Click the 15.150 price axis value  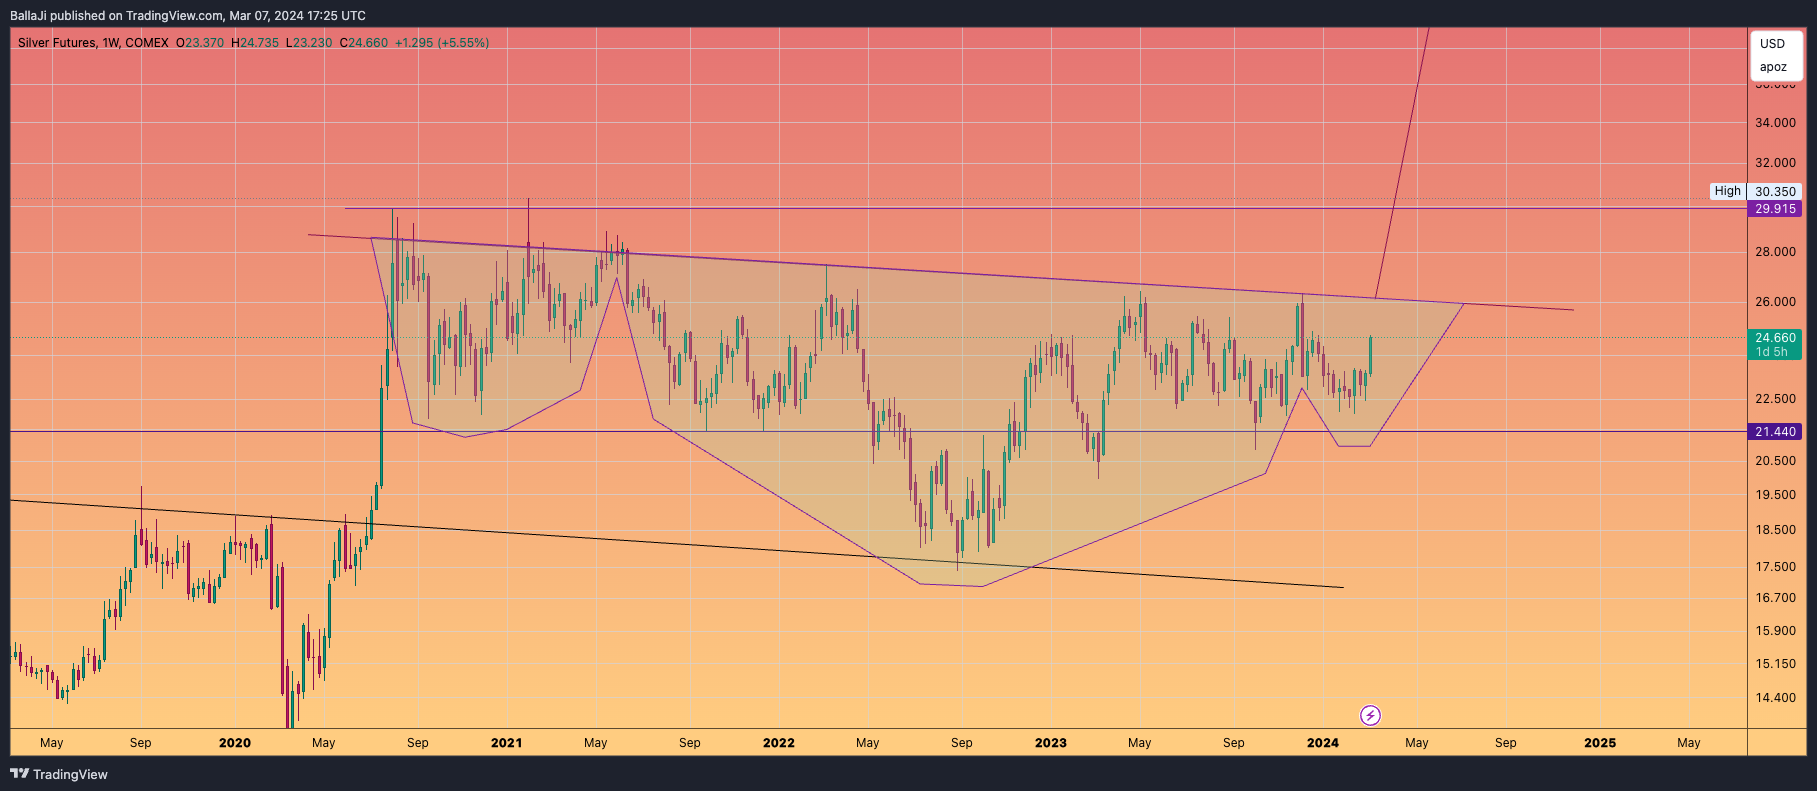point(1775,664)
